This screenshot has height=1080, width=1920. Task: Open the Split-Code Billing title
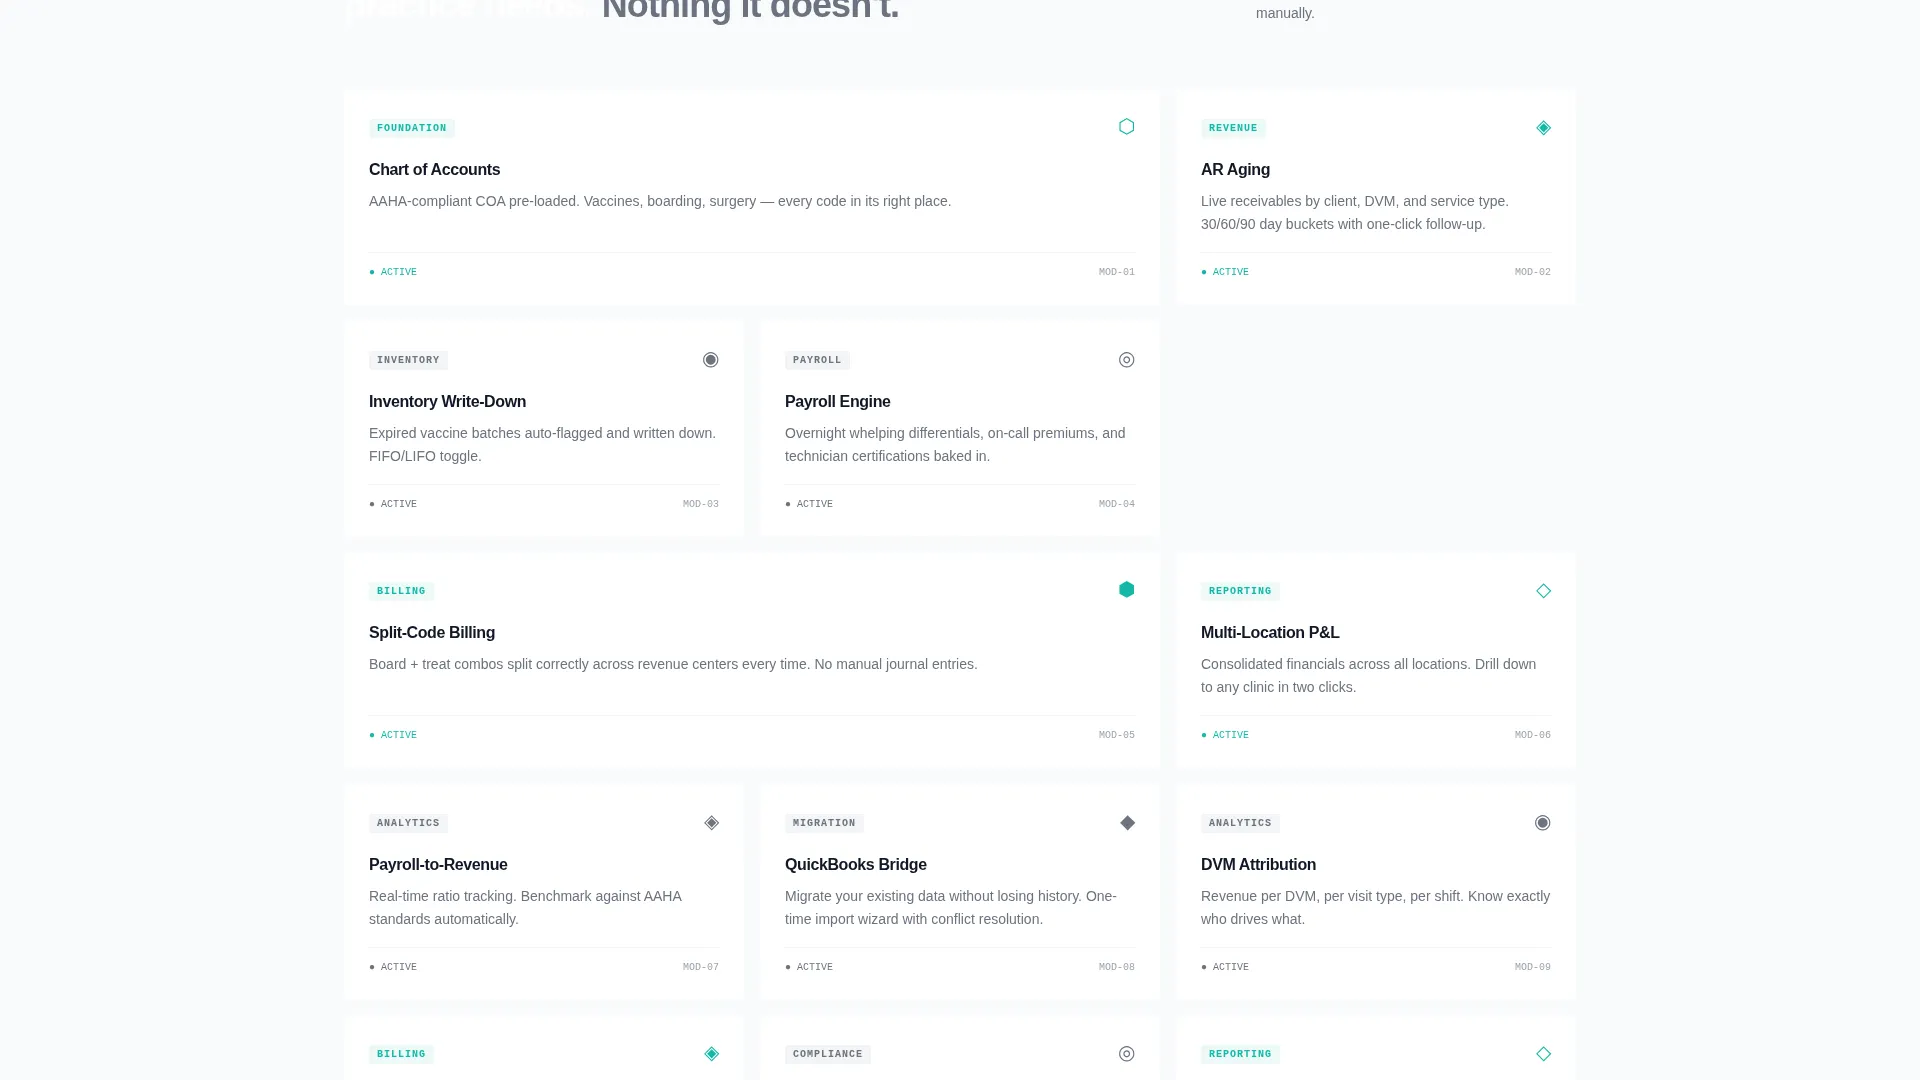[x=432, y=633]
